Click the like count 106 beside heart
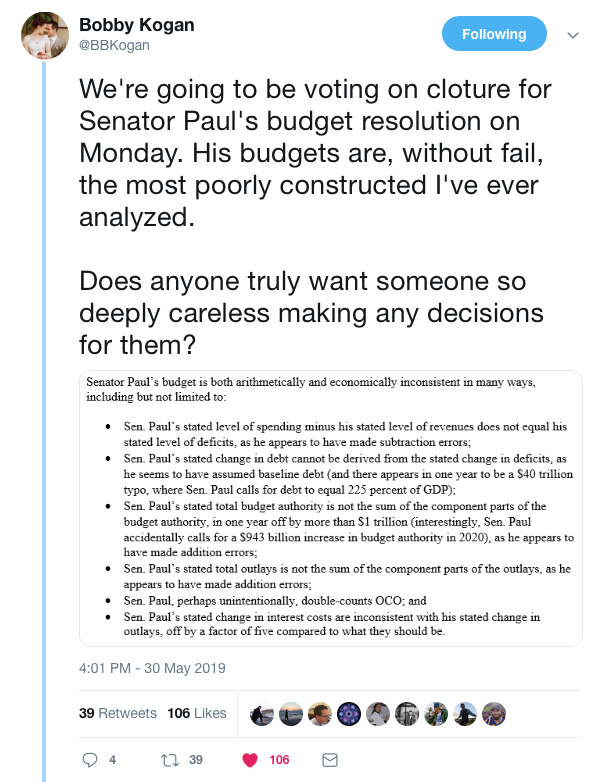607x782 pixels. pyautogui.click(x=279, y=760)
